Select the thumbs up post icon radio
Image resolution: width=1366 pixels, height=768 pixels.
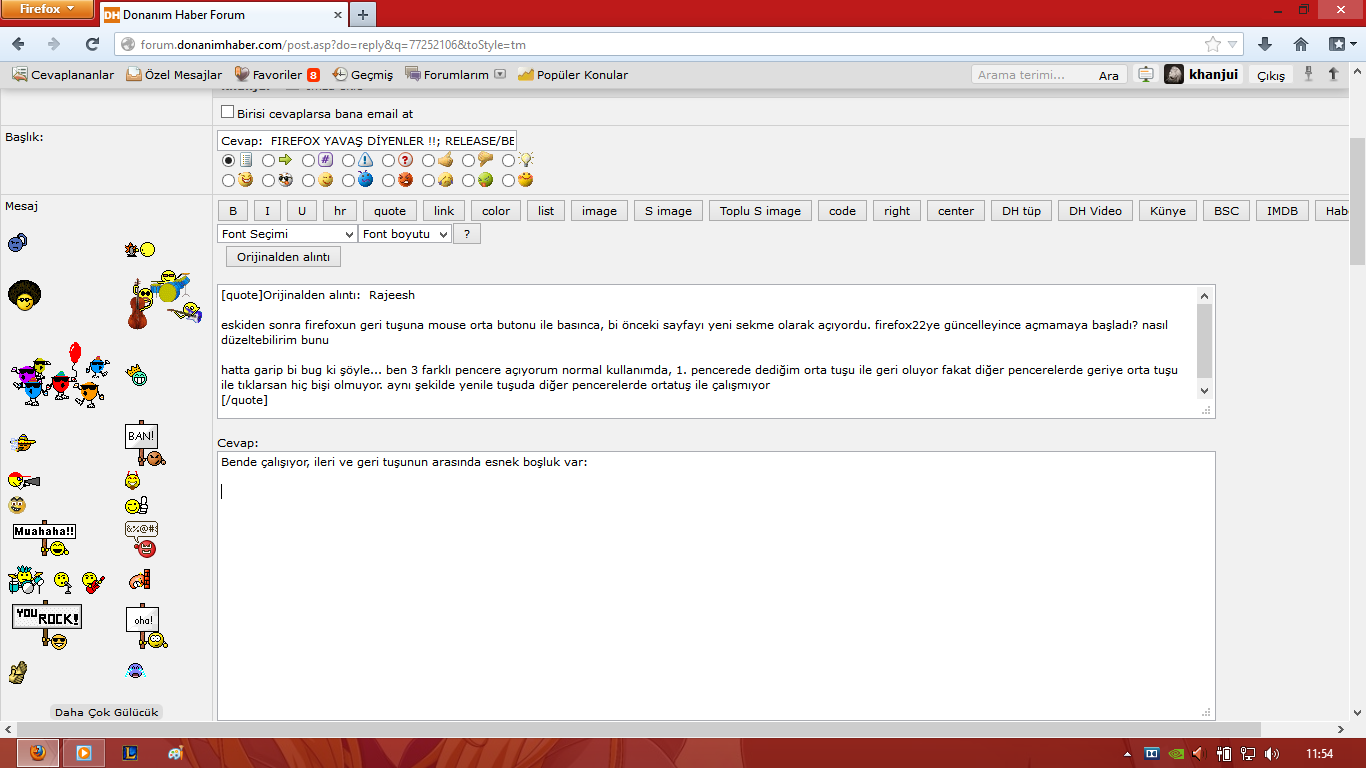click(428, 160)
